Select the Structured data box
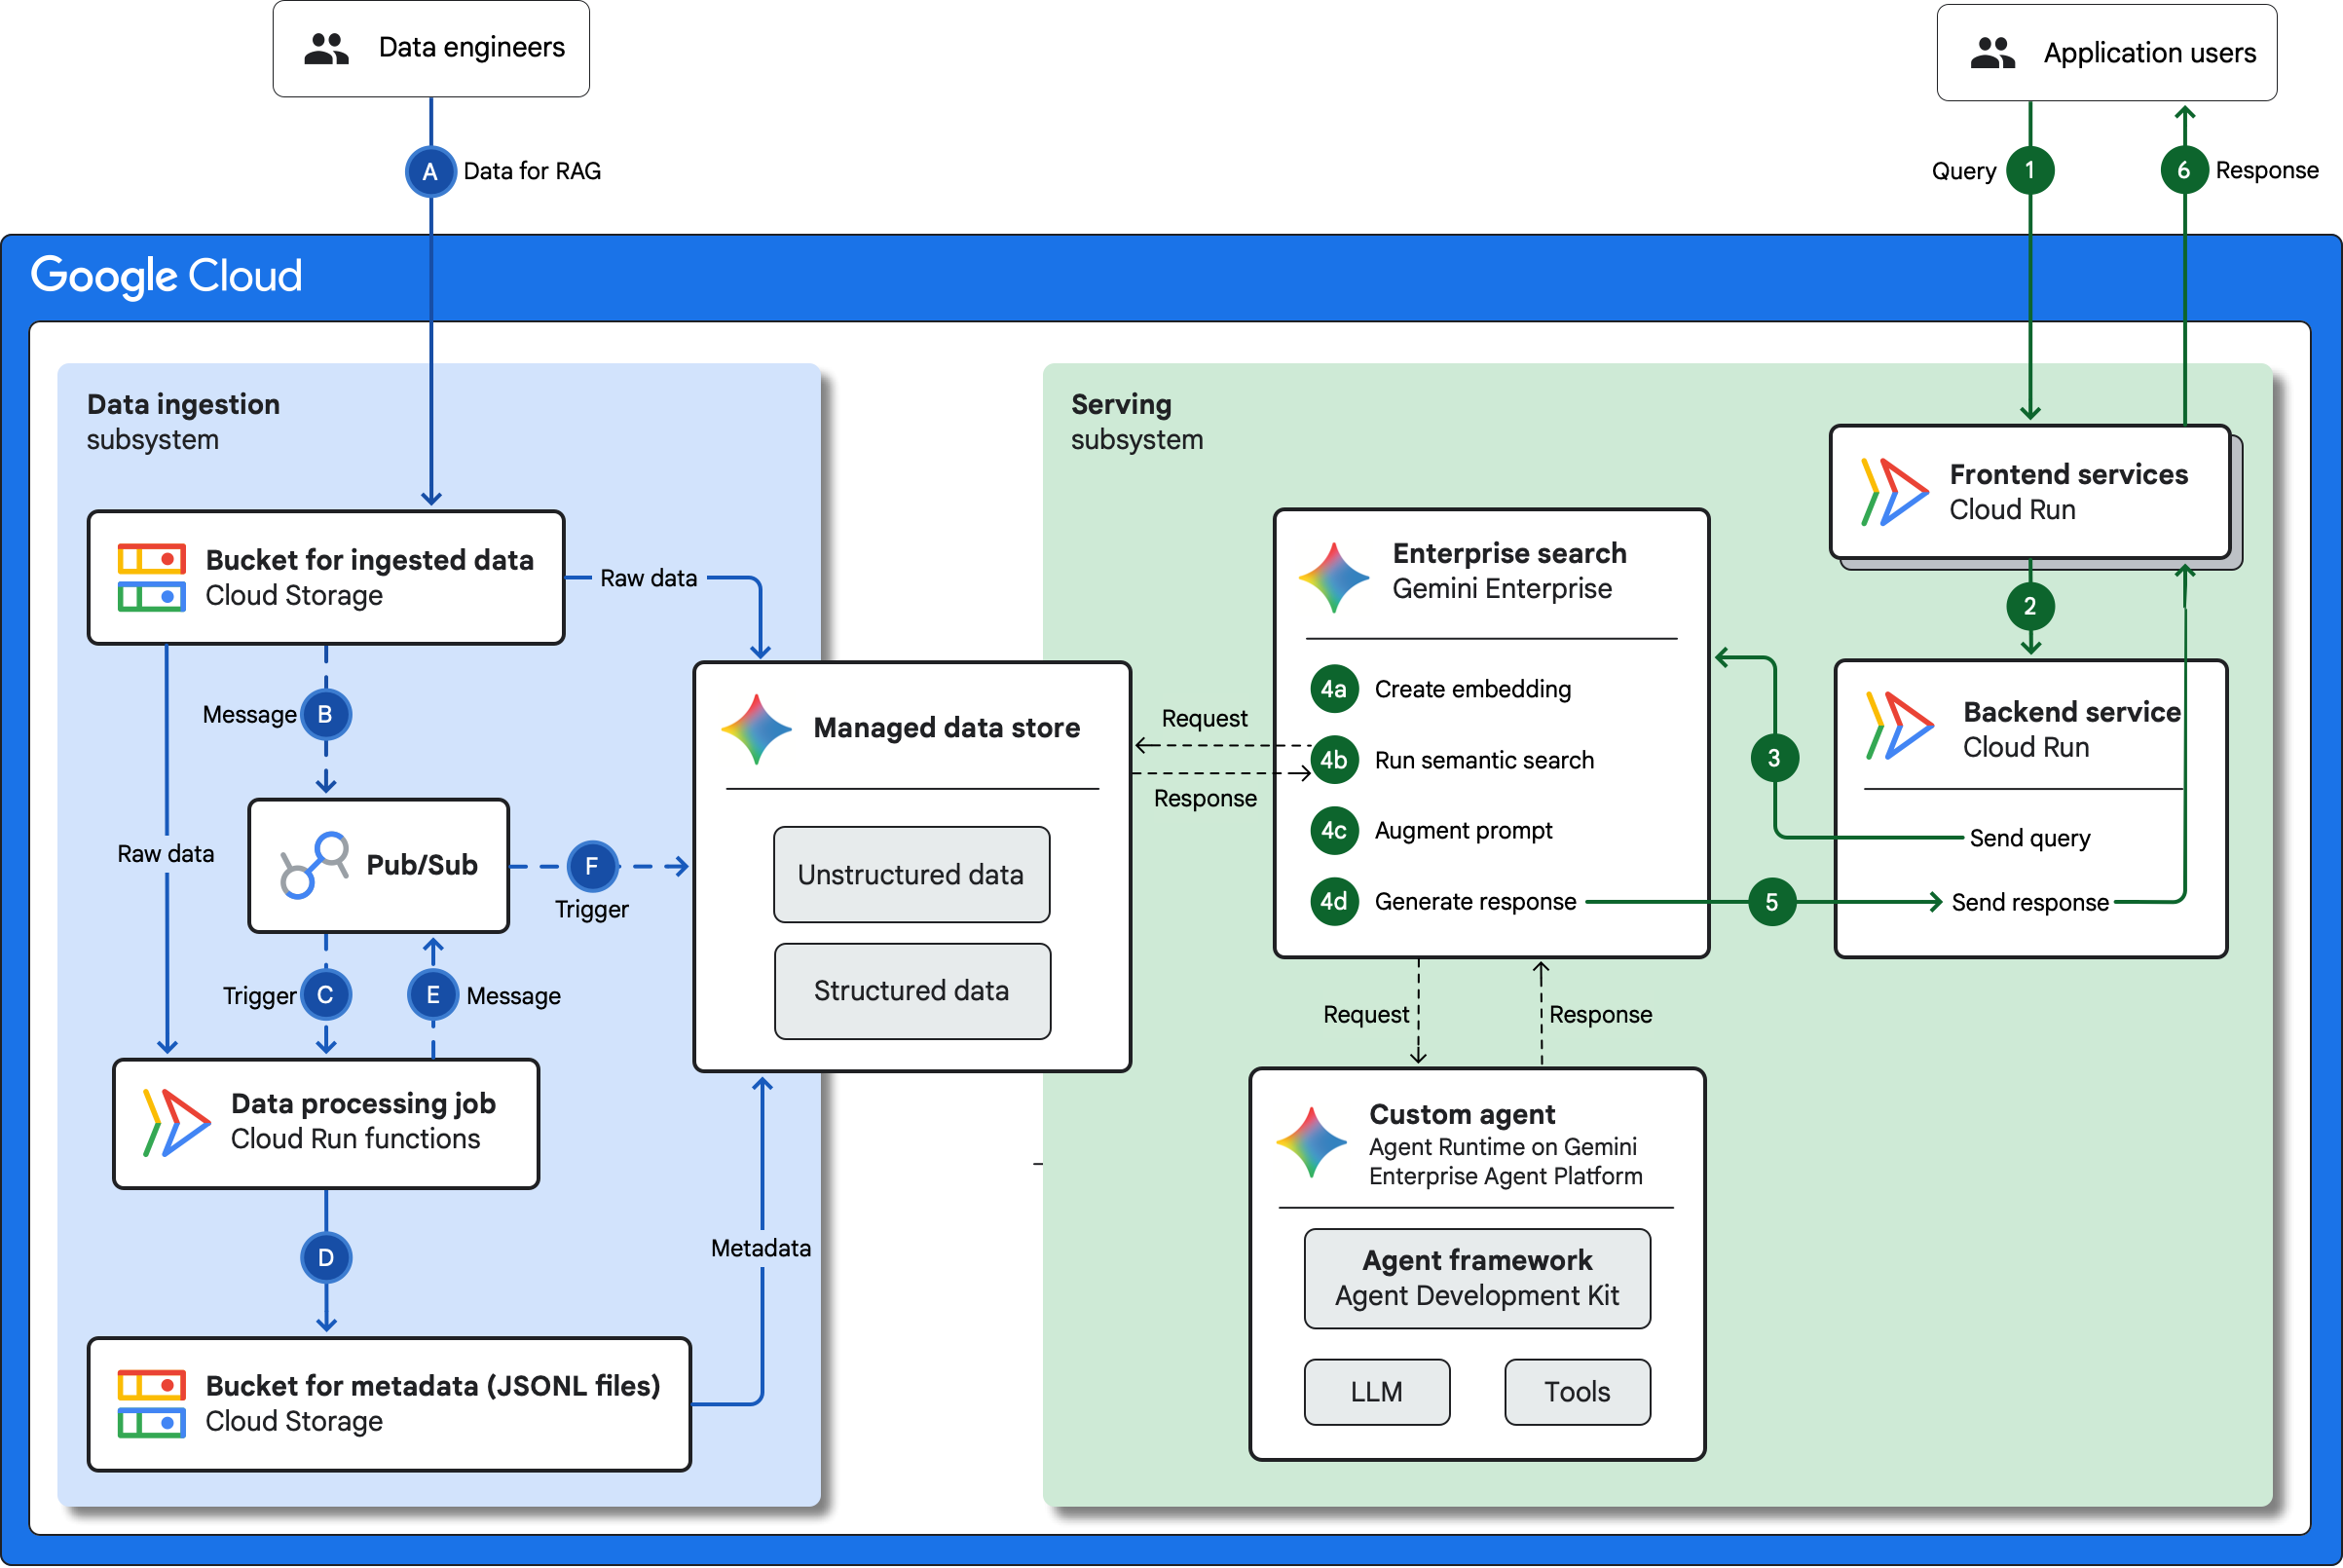2343x1568 pixels. [x=912, y=991]
